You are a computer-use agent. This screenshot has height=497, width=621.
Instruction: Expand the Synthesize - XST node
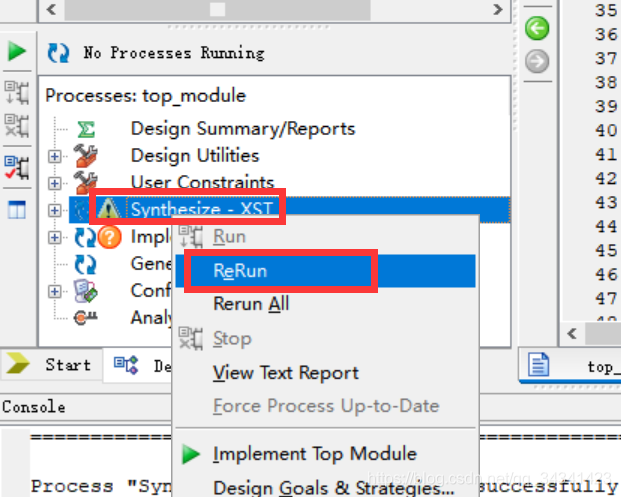[55, 210]
